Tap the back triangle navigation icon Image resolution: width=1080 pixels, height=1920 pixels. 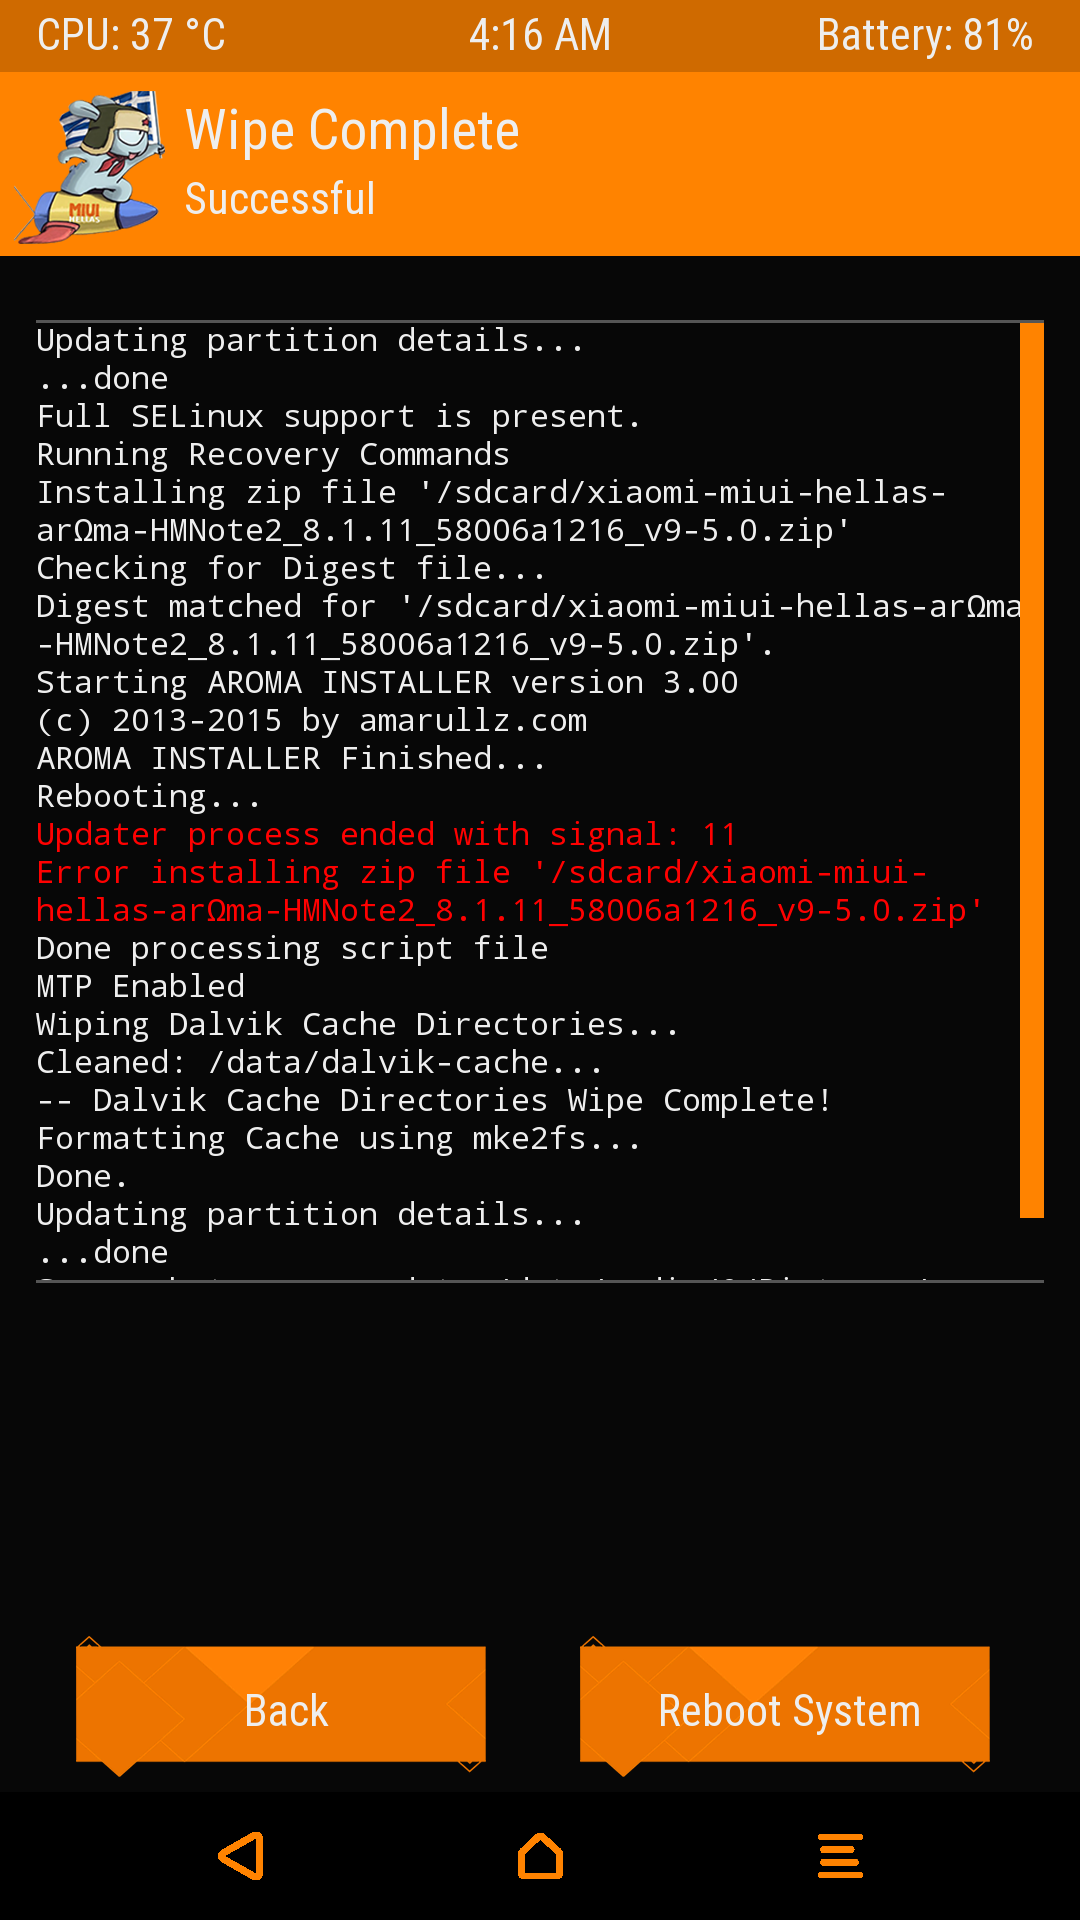pos(242,1856)
